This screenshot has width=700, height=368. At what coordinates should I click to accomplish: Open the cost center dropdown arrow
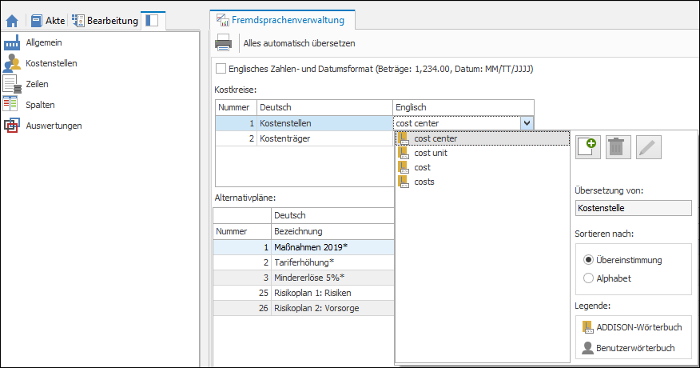pos(527,123)
